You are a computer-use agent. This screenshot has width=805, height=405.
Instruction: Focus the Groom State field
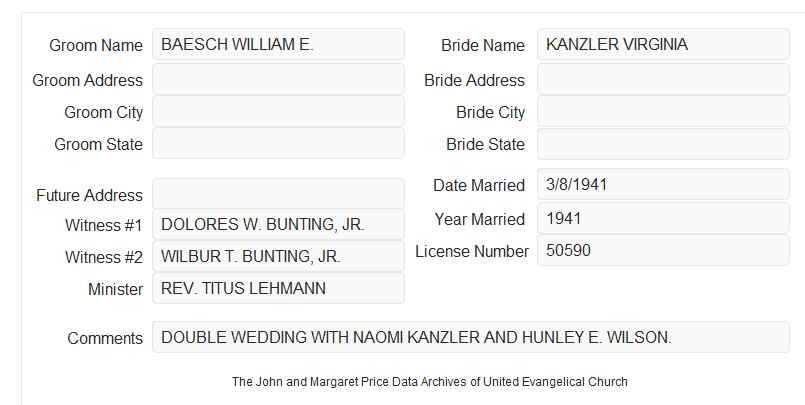pyautogui.click(x=278, y=143)
